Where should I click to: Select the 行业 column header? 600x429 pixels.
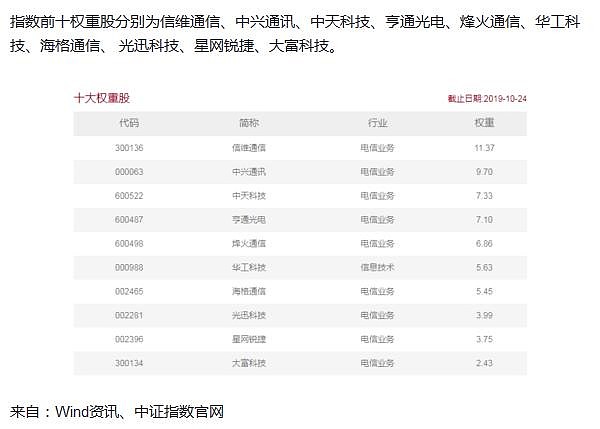coord(377,123)
